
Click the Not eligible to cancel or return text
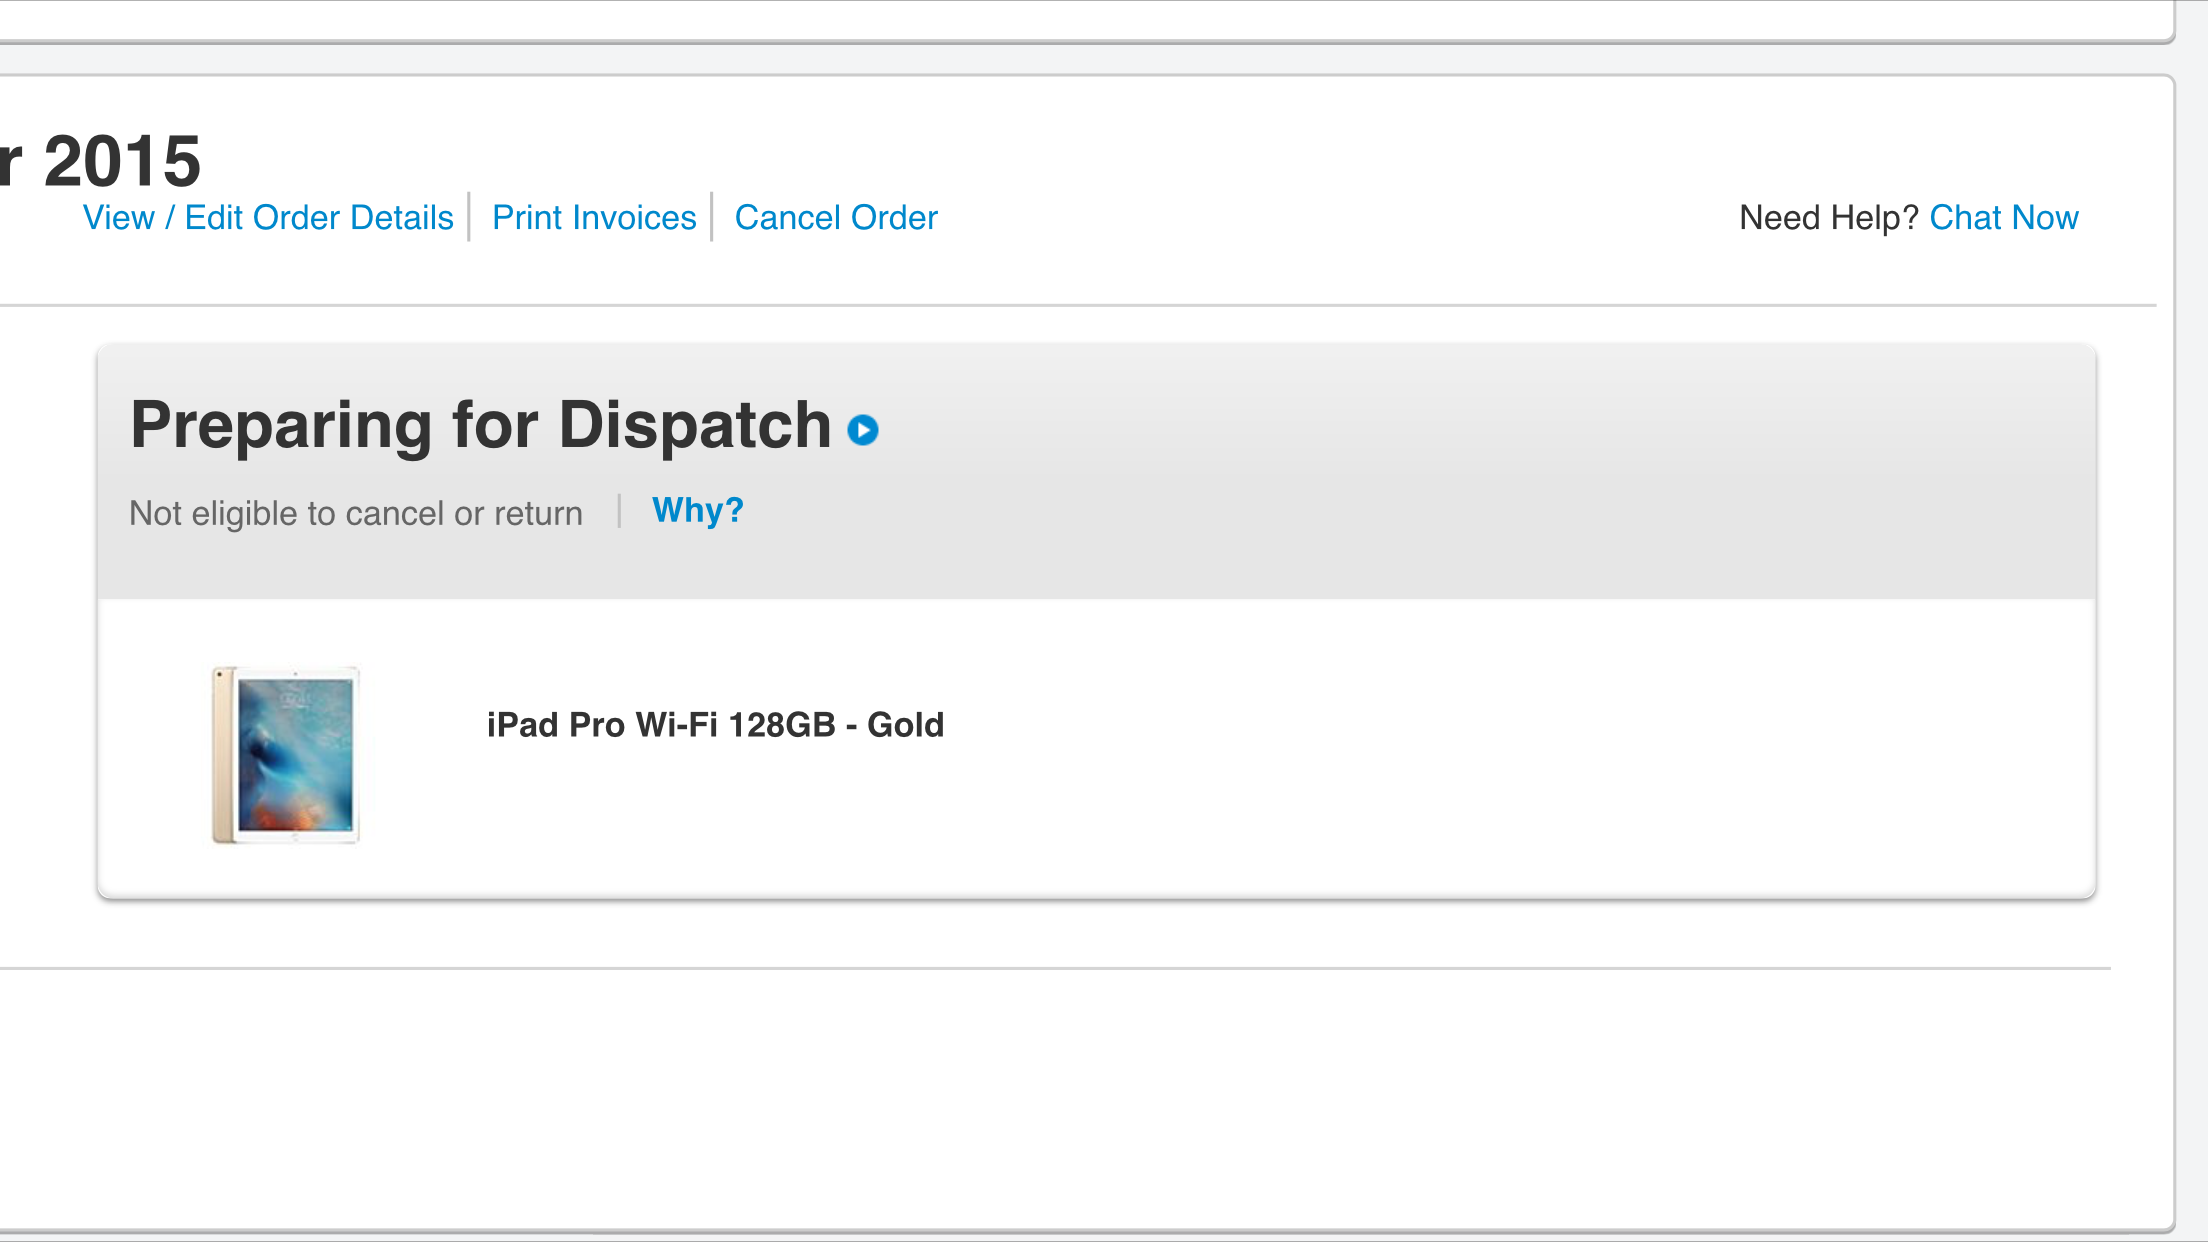pos(356,513)
